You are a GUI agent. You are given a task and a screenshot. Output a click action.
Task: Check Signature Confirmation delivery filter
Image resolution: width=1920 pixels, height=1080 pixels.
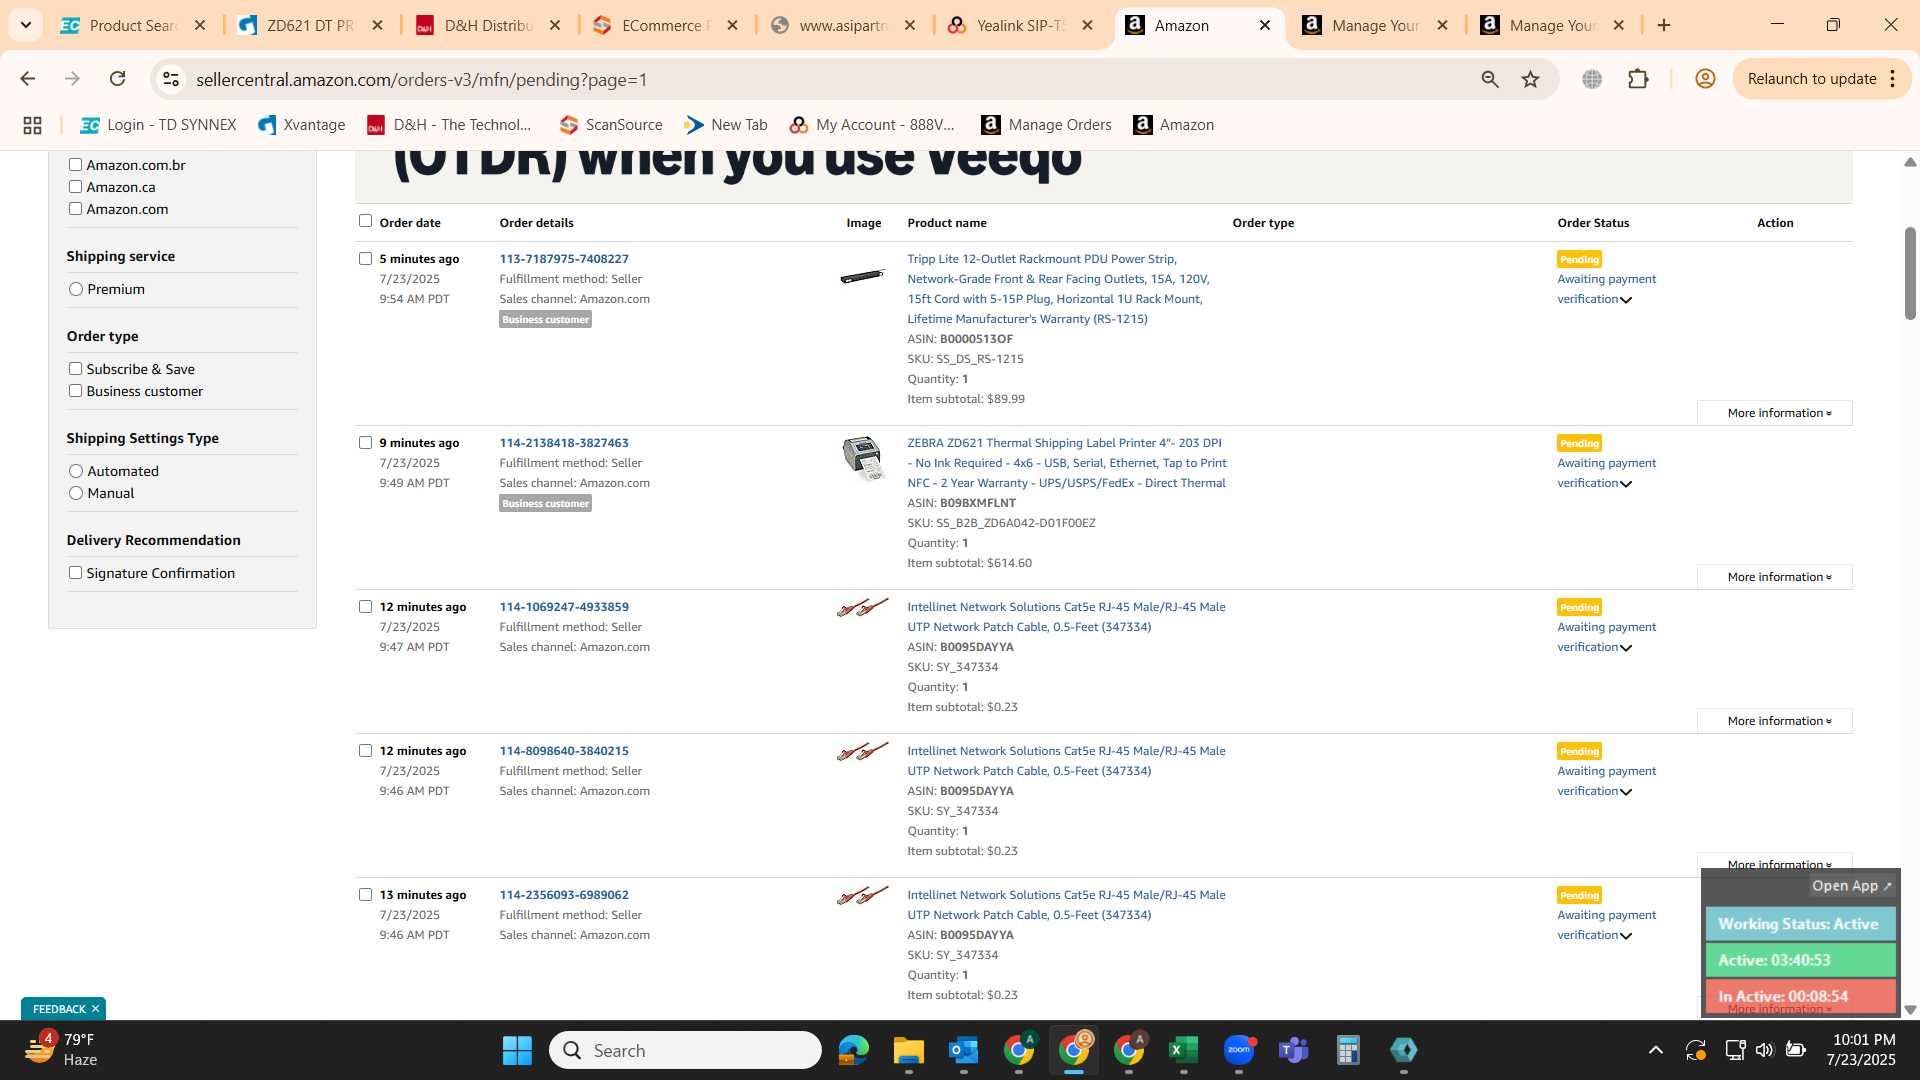tap(75, 573)
